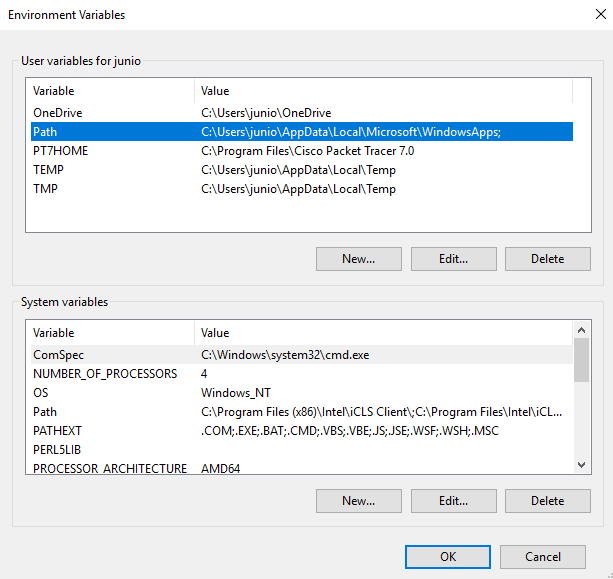This screenshot has height=579, width=613.
Task: Click the Value header in System variables
Action: pyautogui.click(x=384, y=333)
